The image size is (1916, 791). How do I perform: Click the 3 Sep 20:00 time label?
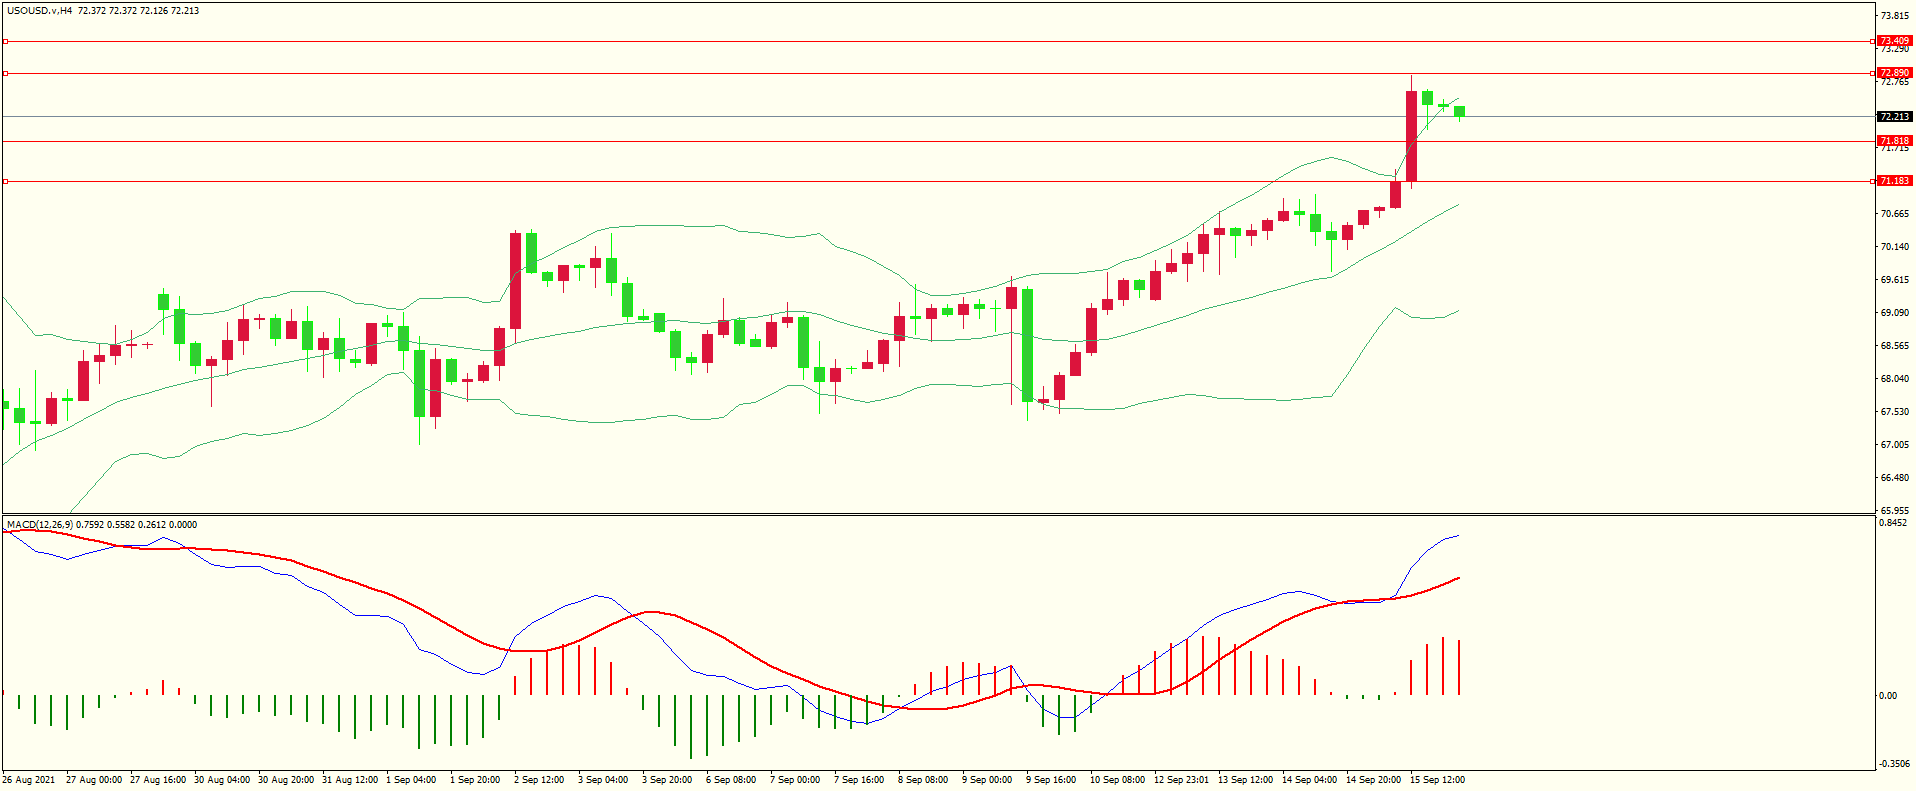(x=667, y=780)
